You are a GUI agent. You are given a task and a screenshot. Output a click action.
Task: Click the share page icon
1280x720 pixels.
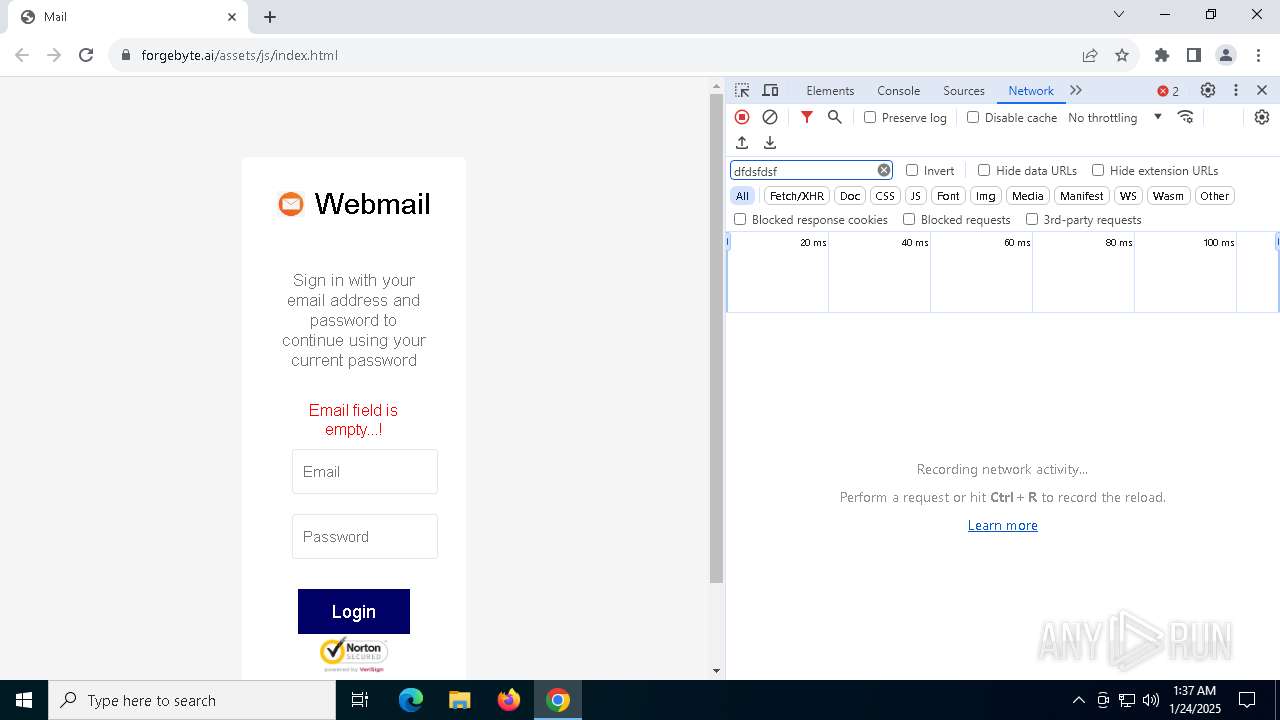coord(1090,55)
